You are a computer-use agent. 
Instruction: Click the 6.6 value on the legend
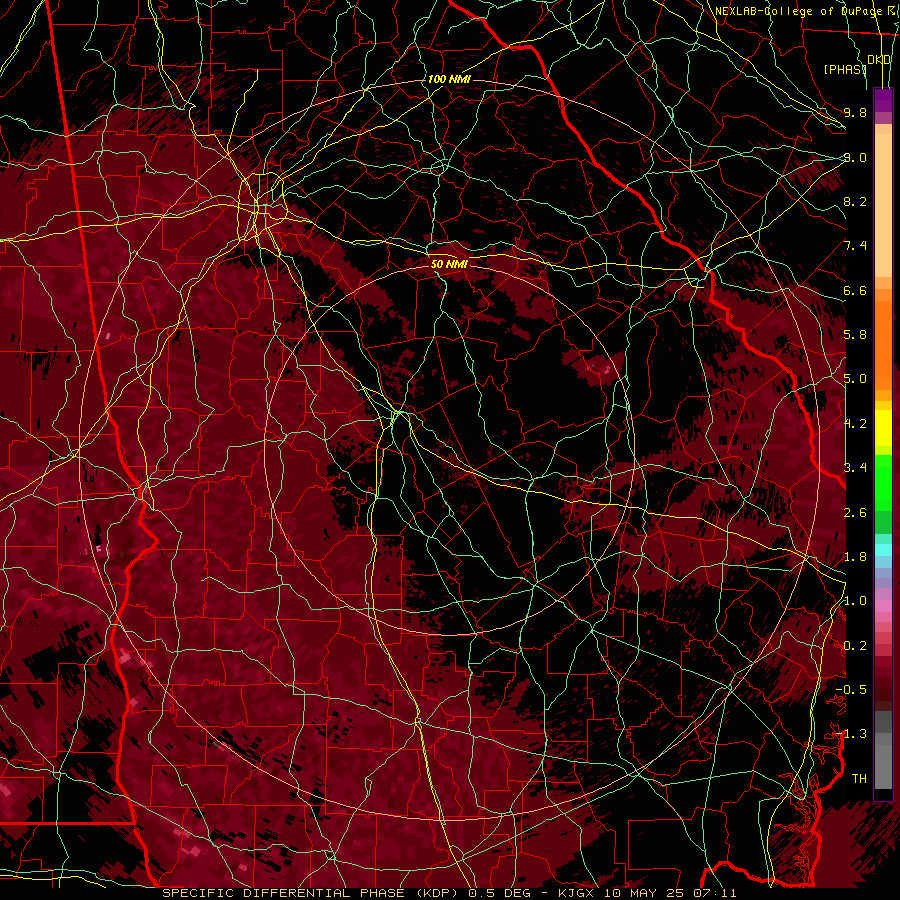point(855,290)
